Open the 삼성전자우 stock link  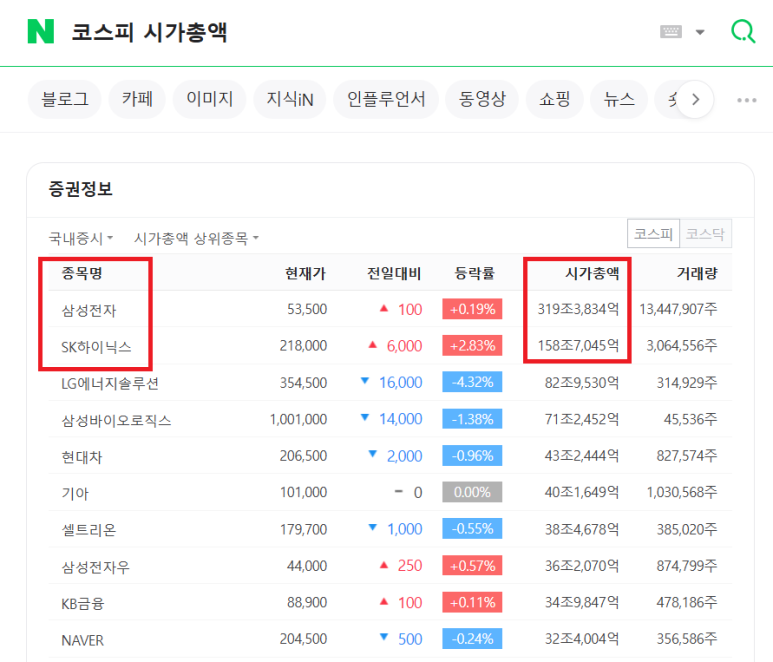tap(96, 567)
